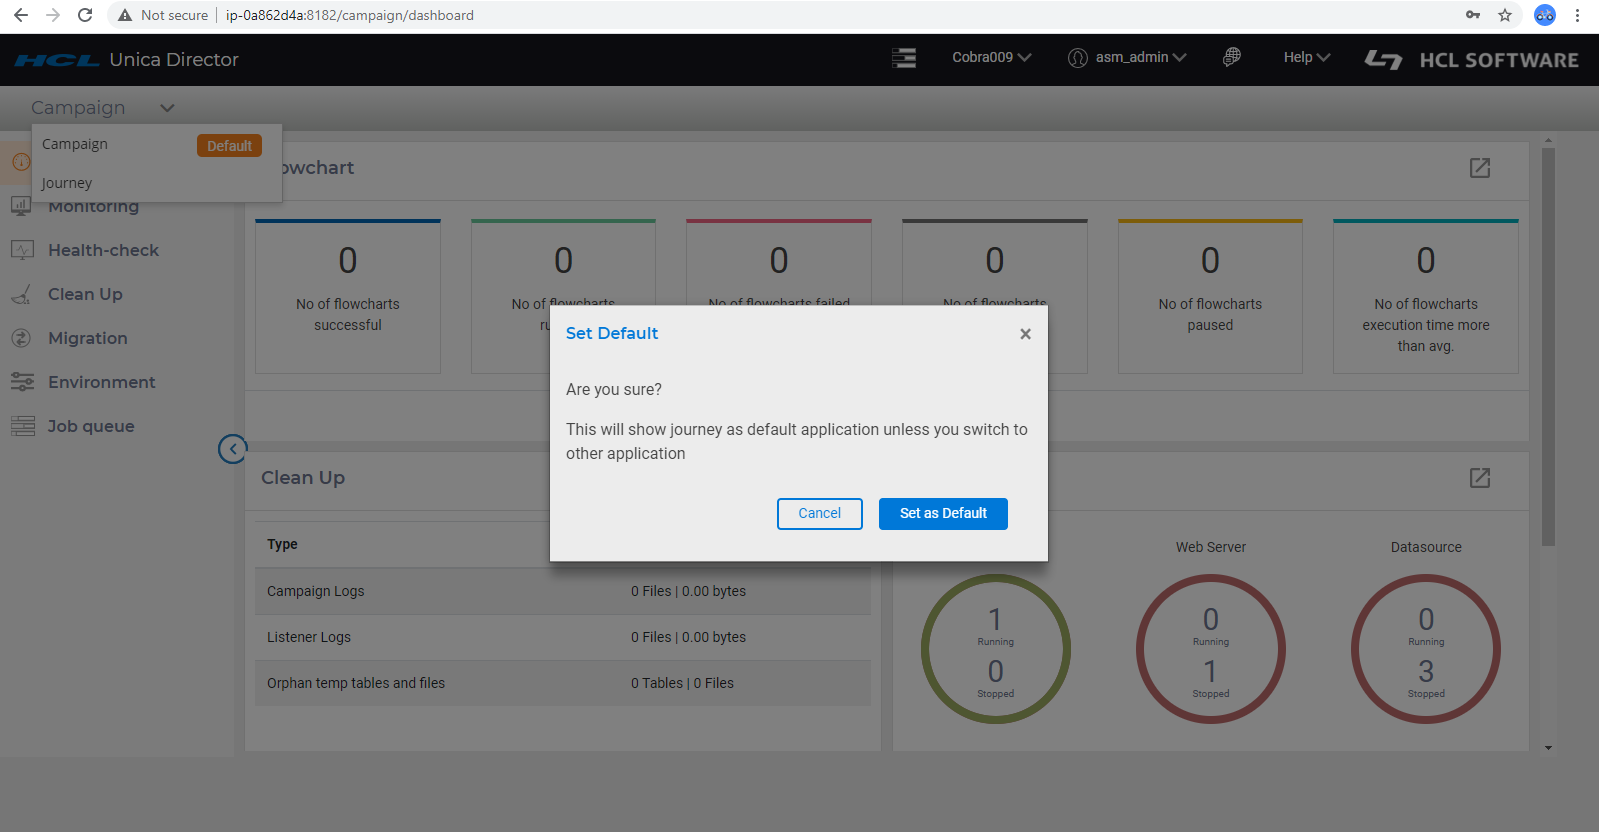1599x832 pixels.
Task: Cancel the Set Default dialog
Action: point(819,513)
